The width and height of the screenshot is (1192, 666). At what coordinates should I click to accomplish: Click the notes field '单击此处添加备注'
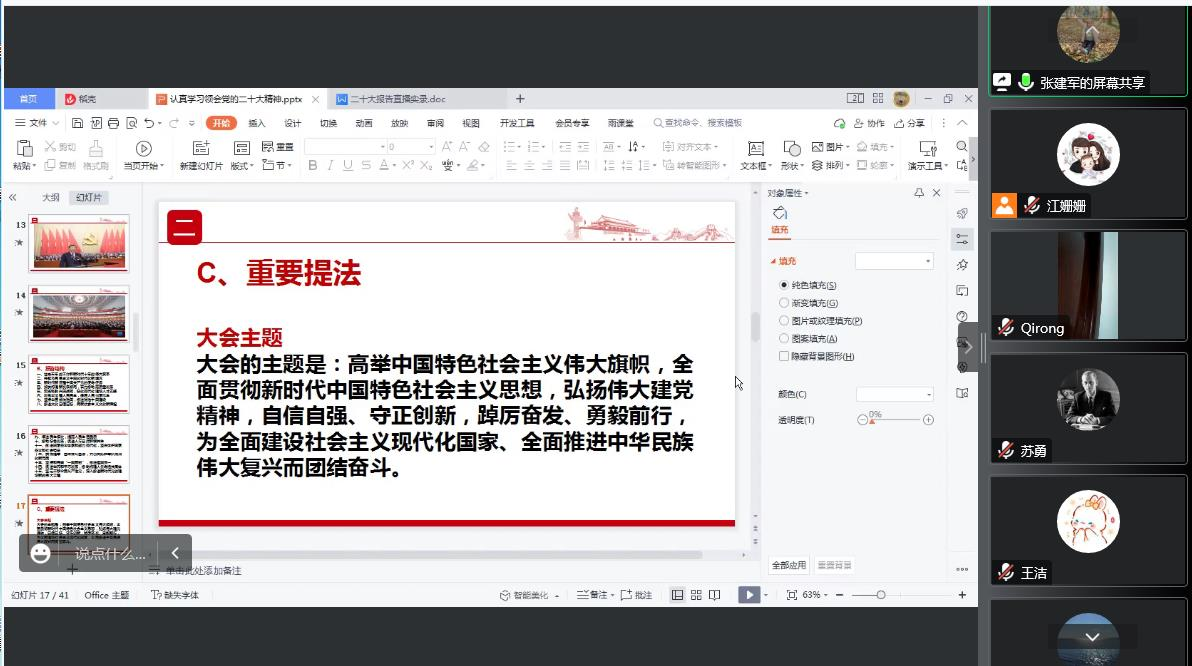click(204, 571)
